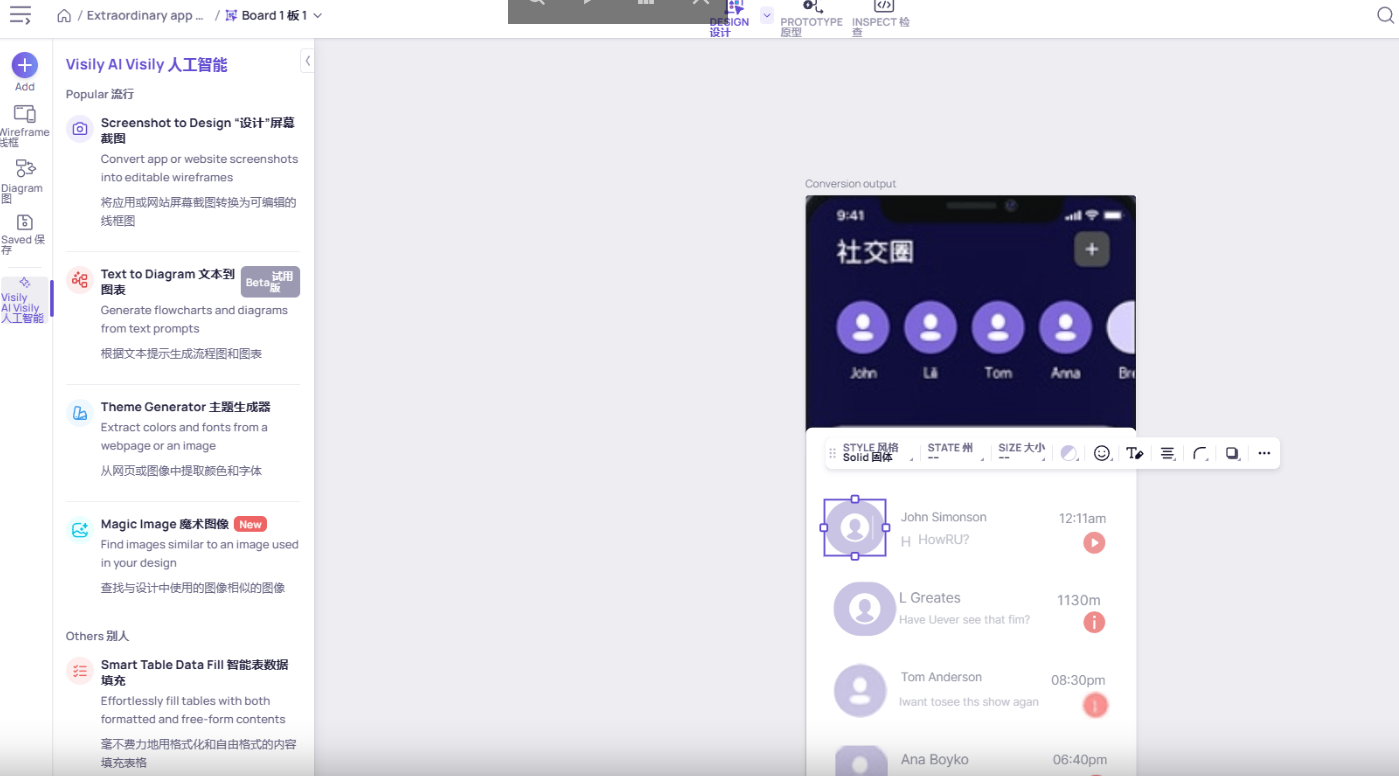The image size is (1399, 776).
Task: Open the SIZE dropdown
Action: point(1021,453)
